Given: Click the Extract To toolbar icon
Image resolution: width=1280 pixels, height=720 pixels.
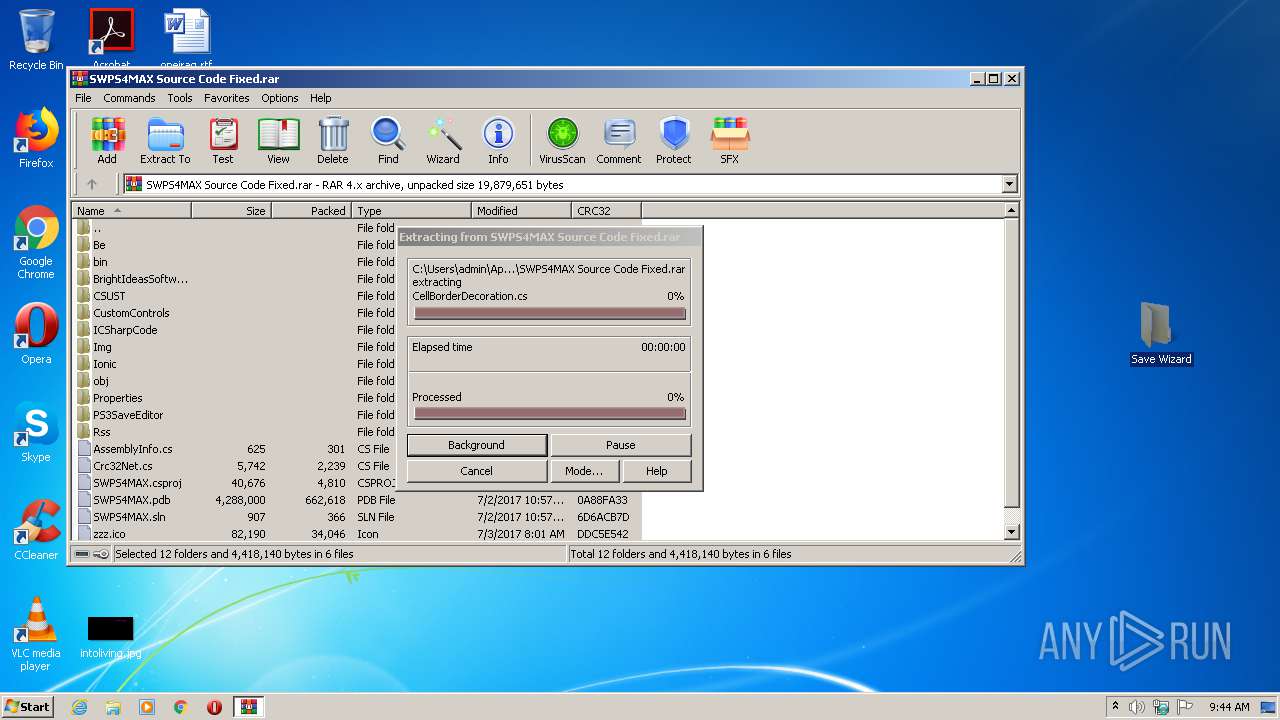Looking at the screenshot, I should coord(165,140).
